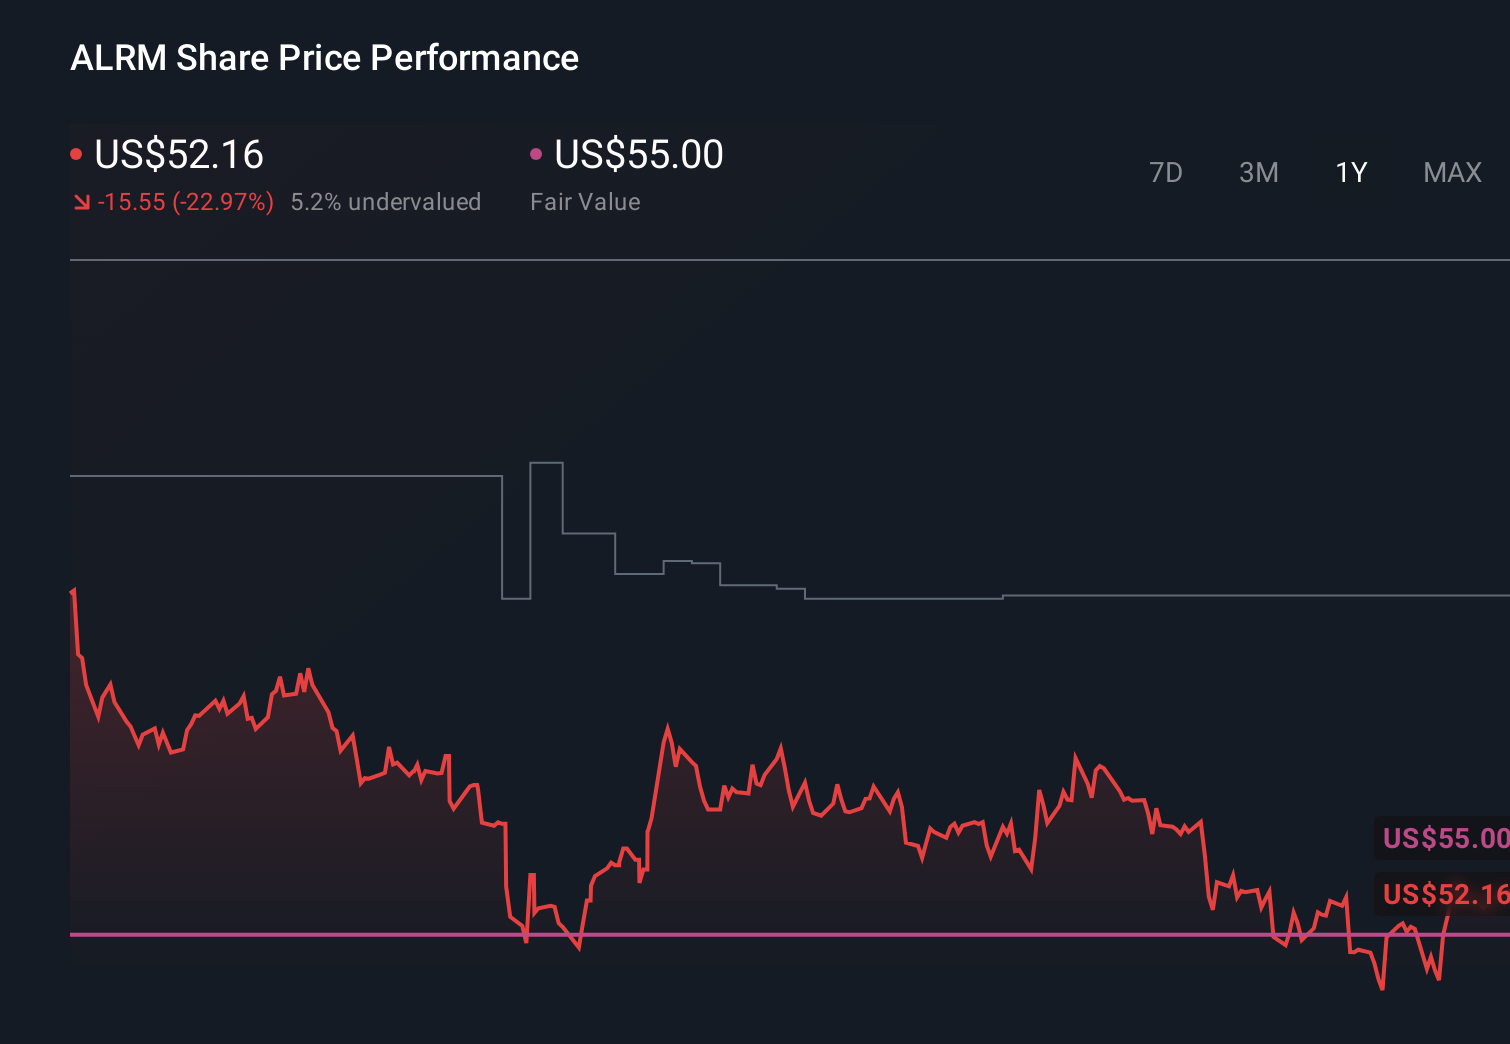1510x1044 pixels.
Task: Expand the MAX historical range
Action: [x=1452, y=172]
